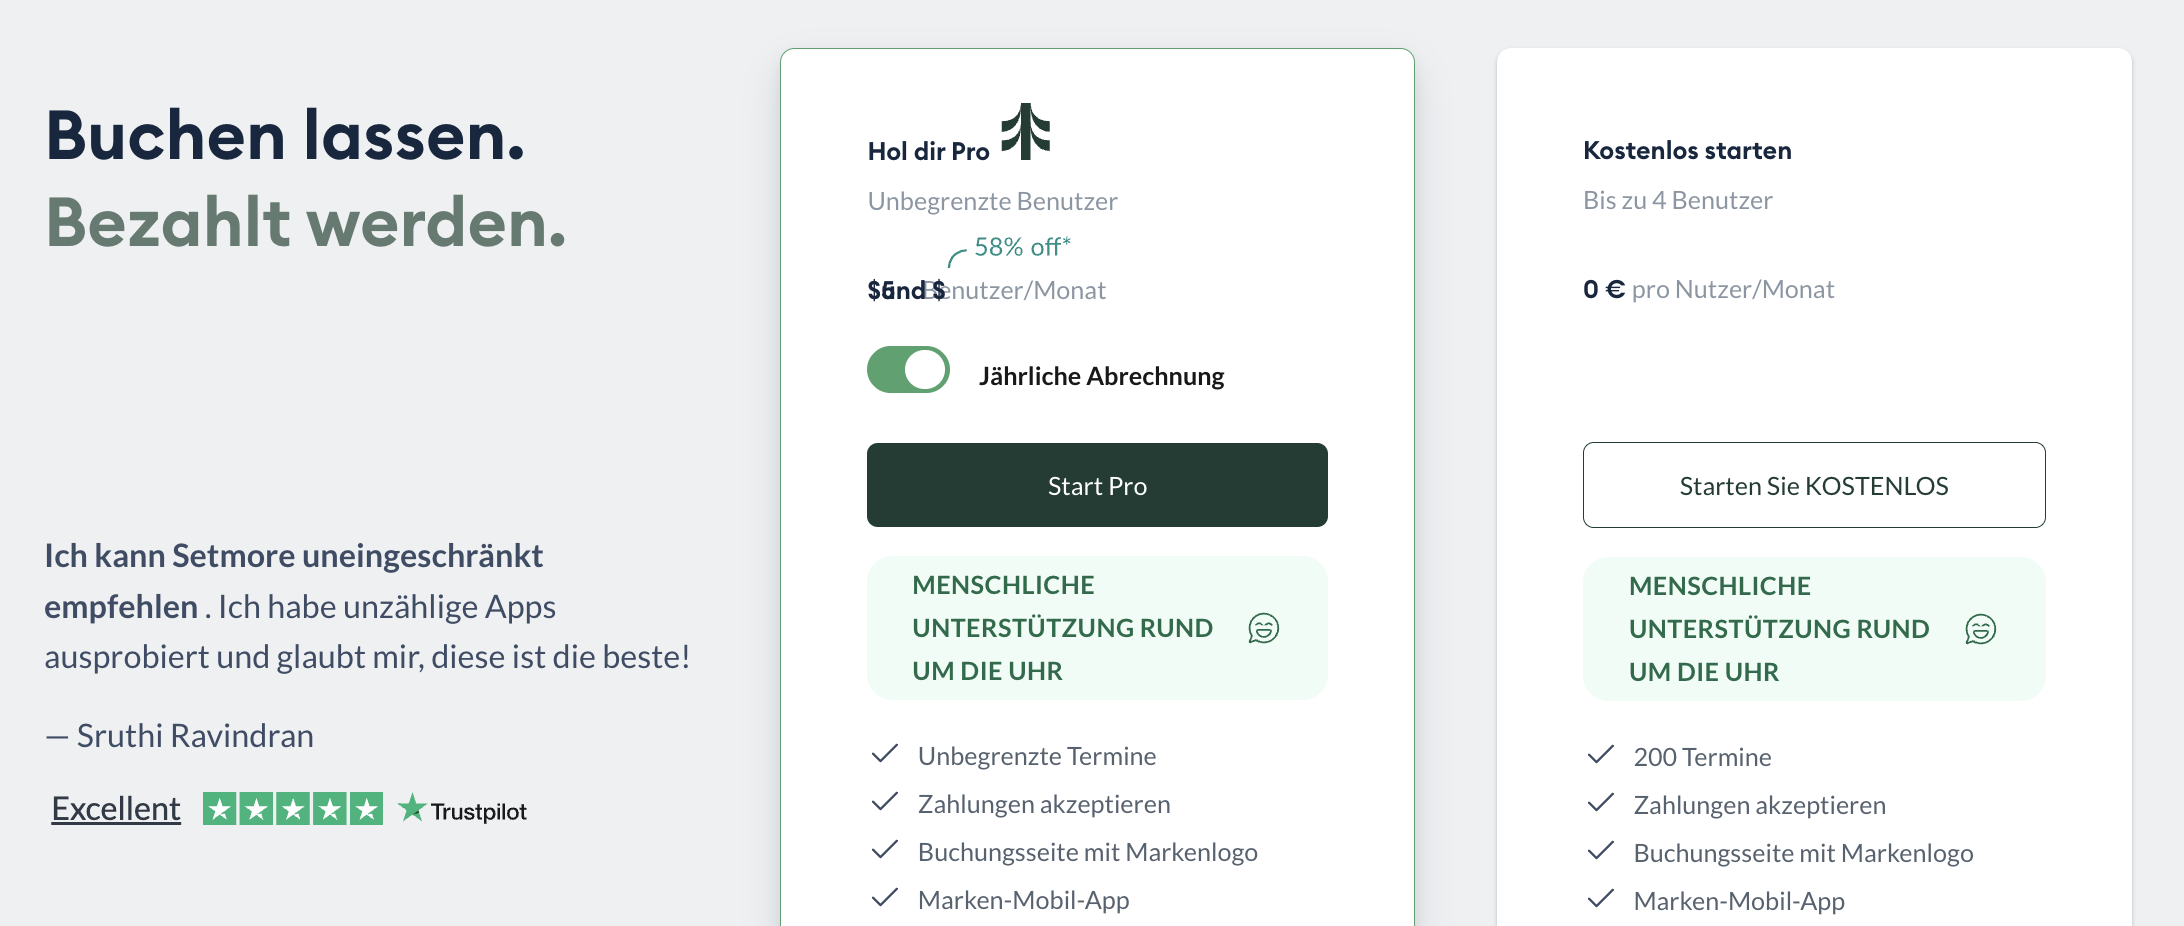Click the free plan's support badge
The image size is (2184, 926).
1813,629
